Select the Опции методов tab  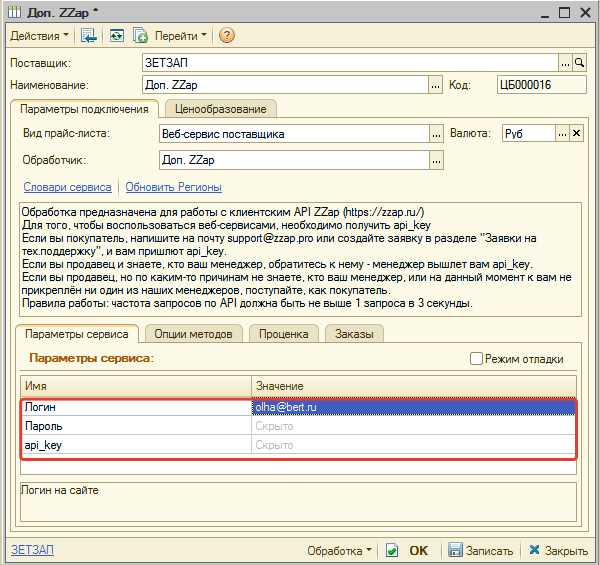pos(193,334)
